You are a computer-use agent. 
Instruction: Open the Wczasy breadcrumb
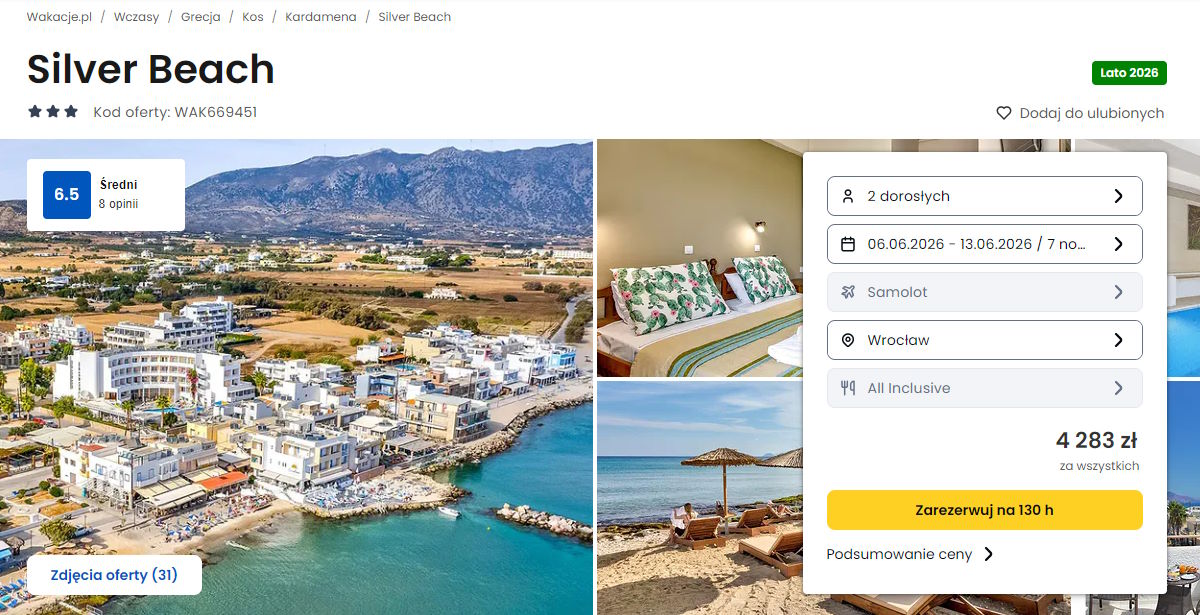pos(136,17)
